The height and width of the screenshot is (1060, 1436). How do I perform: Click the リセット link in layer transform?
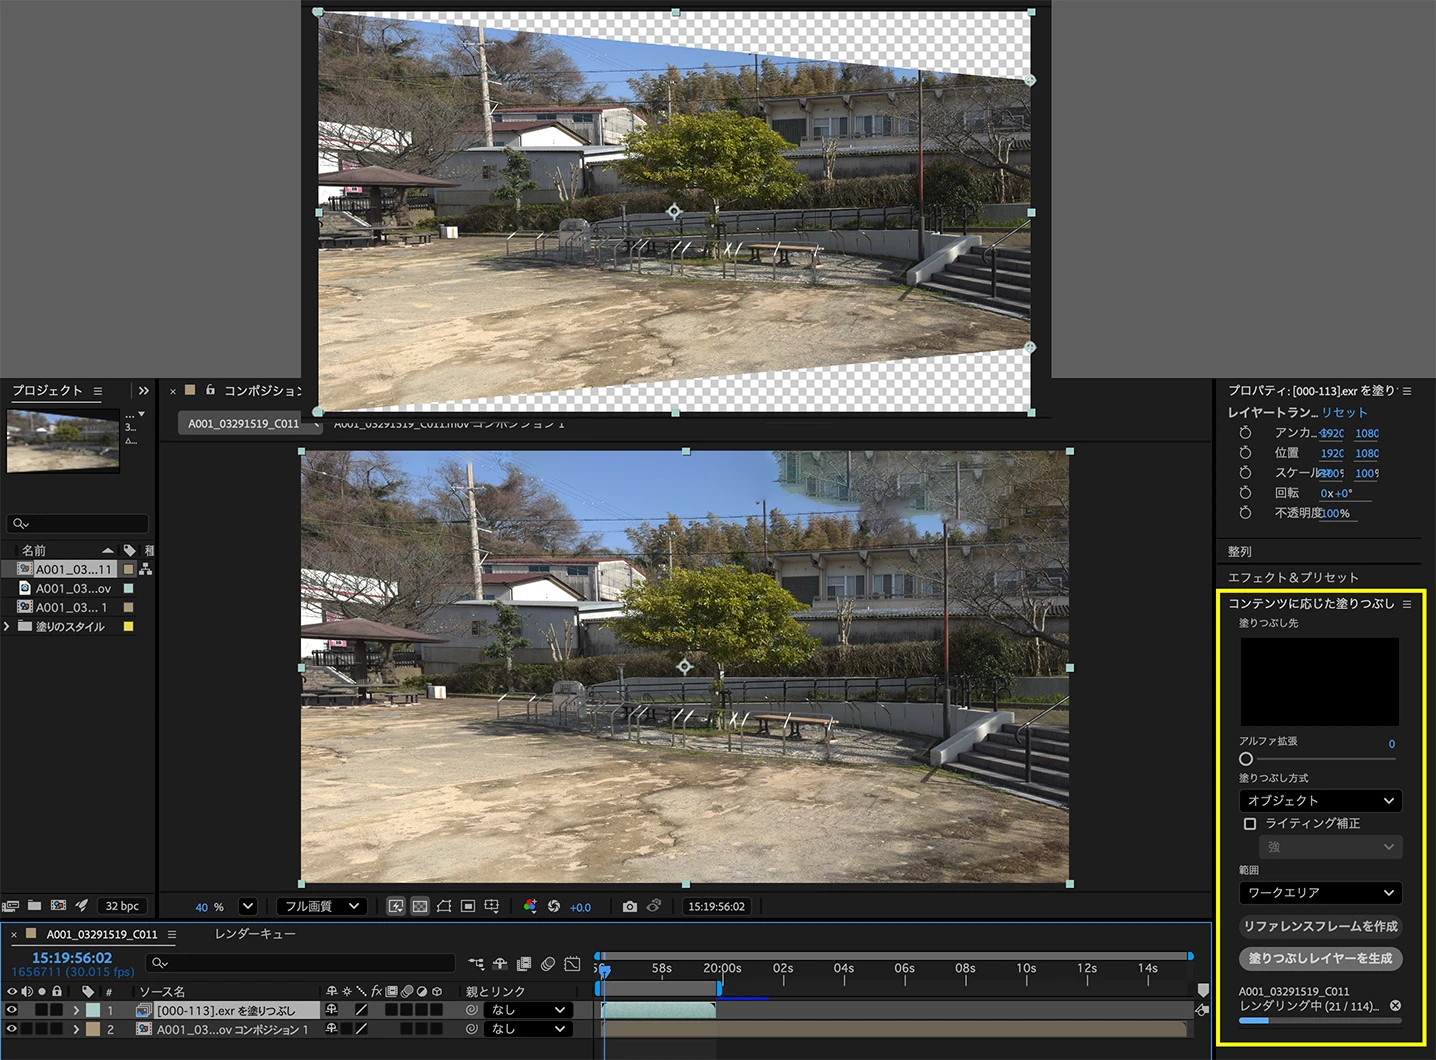point(1344,412)
